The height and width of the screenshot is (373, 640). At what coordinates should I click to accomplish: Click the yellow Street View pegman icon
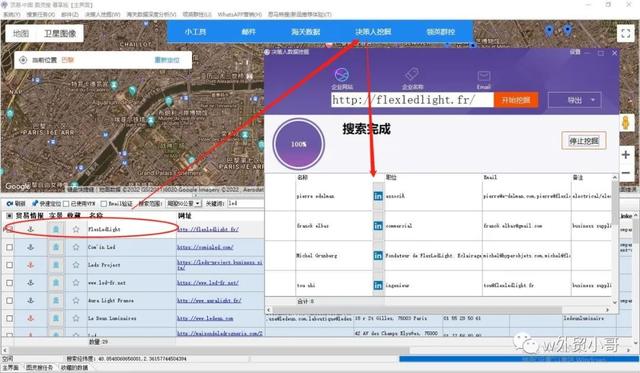pyautogui.click(x=626, y=123)
